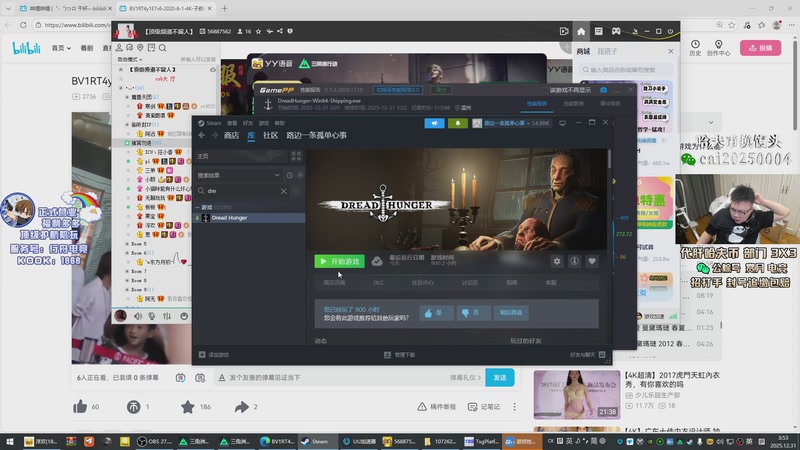Like the bilibili video with thumbs up

(80, 407)
